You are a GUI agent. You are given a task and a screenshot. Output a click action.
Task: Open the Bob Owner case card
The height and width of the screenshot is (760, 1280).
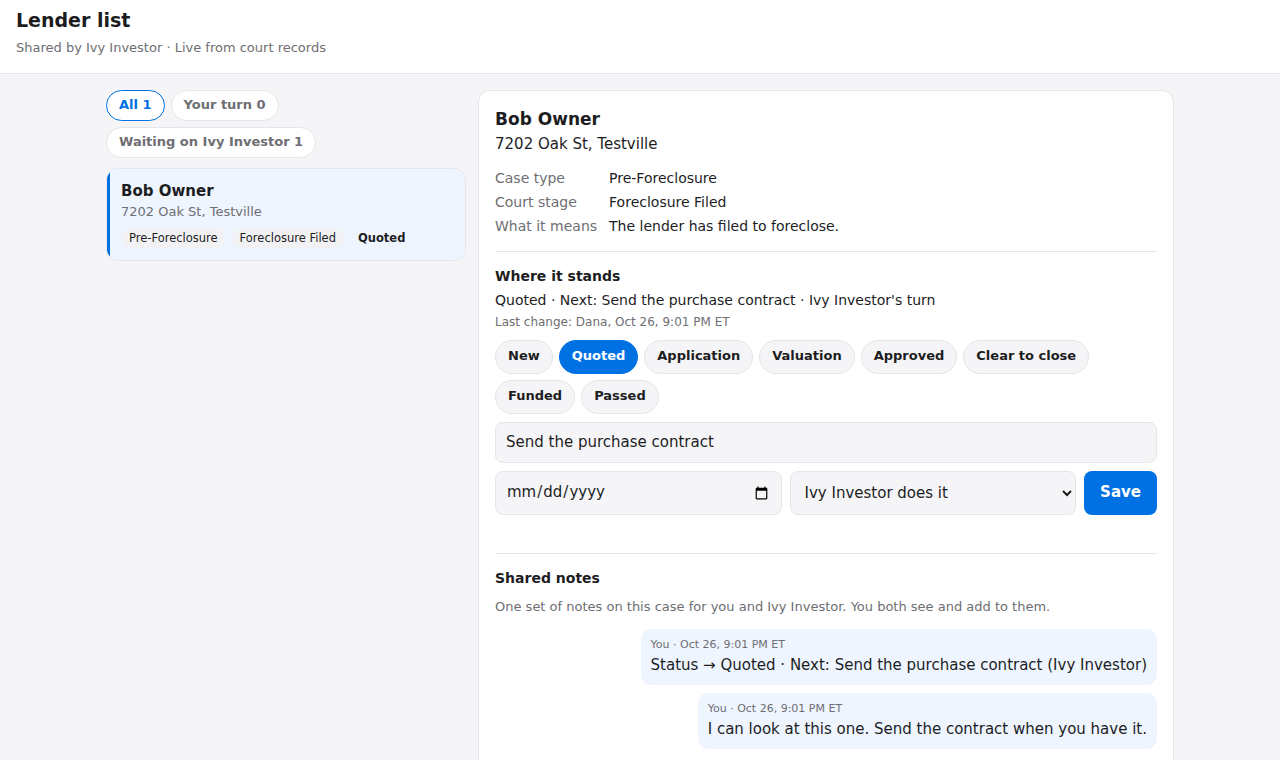pyautogui.click(x=286, y=214)
